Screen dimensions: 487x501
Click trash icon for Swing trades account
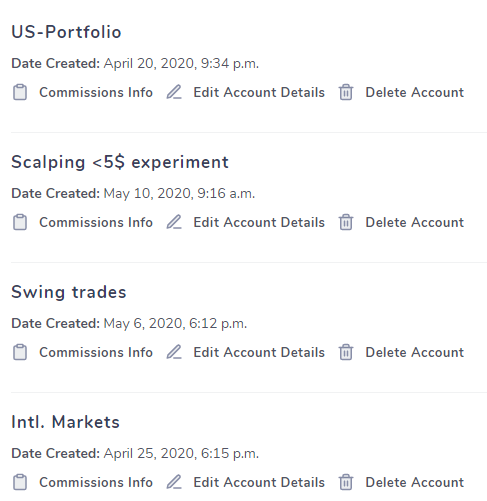coord(346,352)
